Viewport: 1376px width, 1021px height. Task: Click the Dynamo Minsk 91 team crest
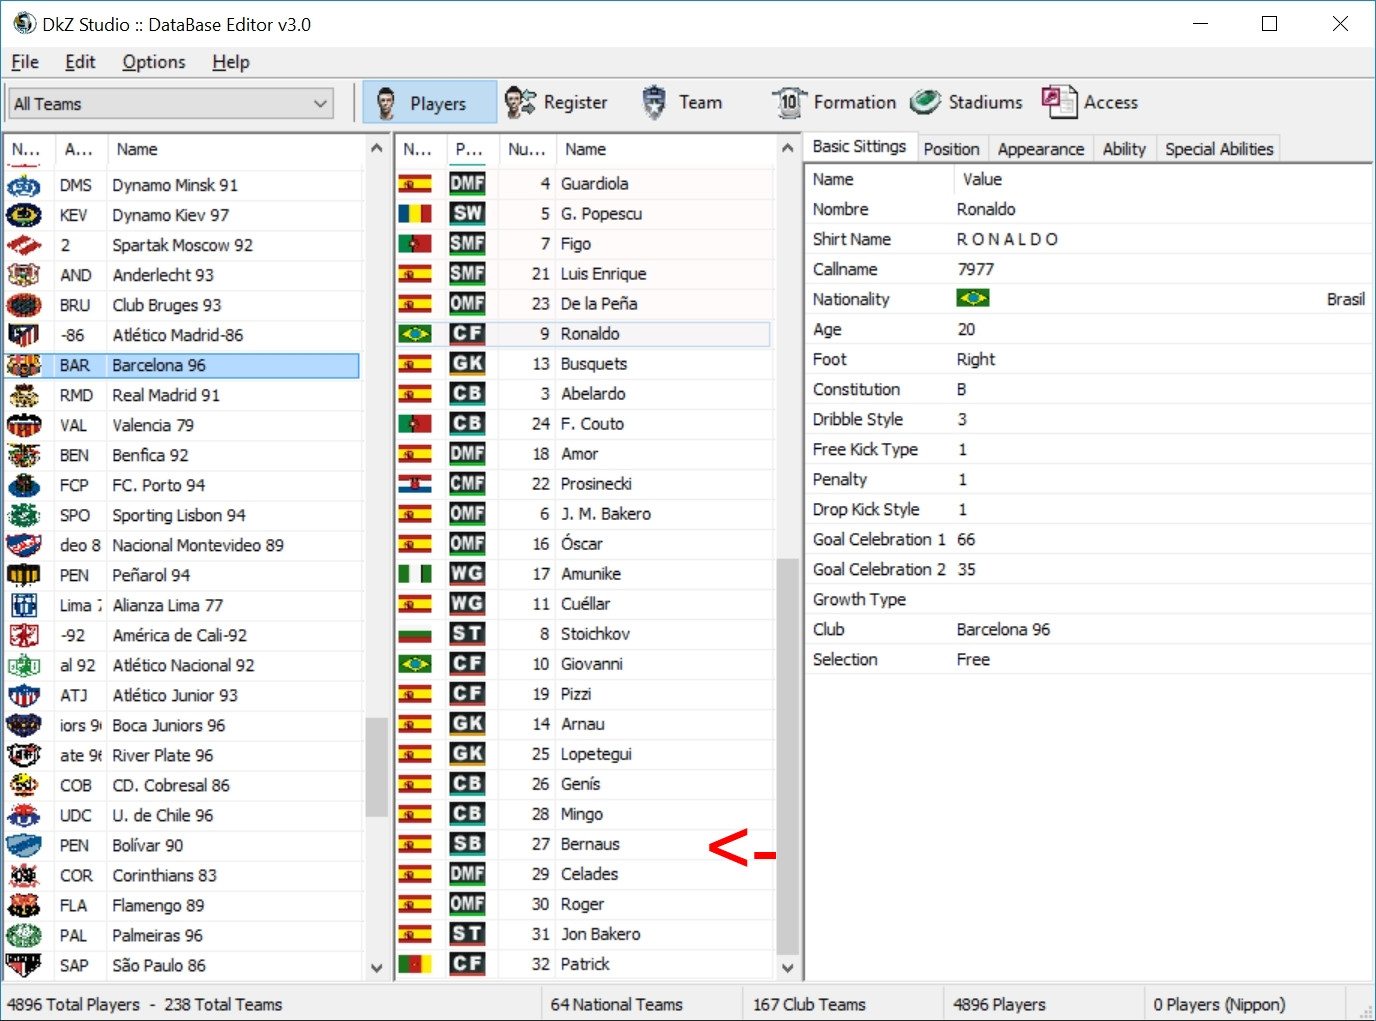point(24,185)
